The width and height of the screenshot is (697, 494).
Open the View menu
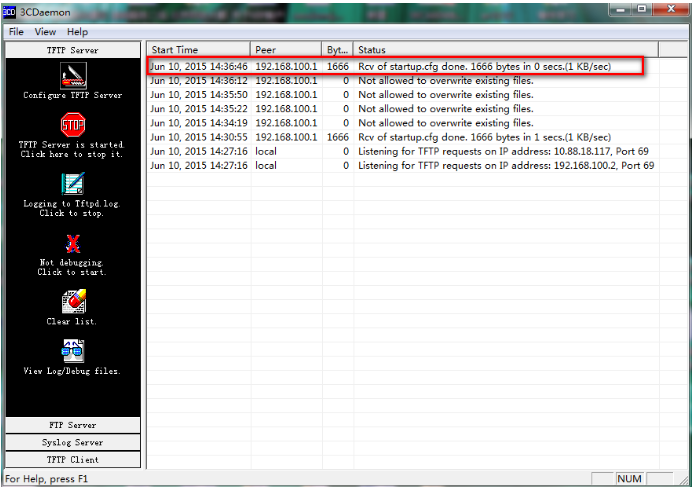pyautogui.click(x=45, y=32)
